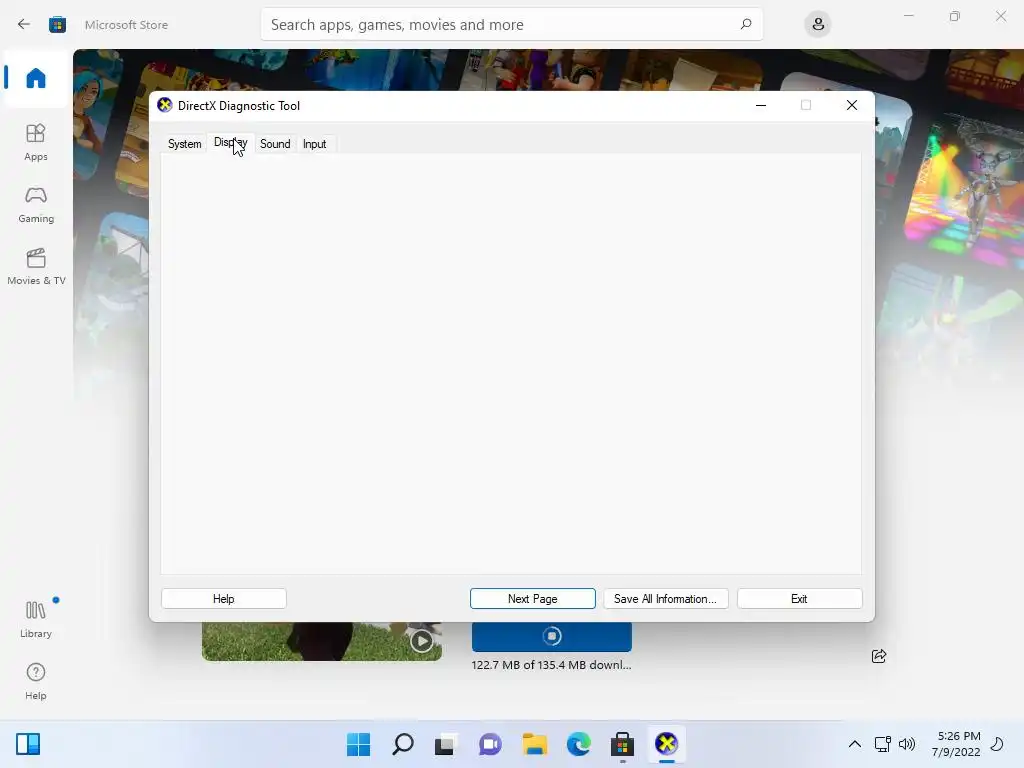Open taskbar Search
This screenshot has width=1024, height=768.
tap(402, 744)
